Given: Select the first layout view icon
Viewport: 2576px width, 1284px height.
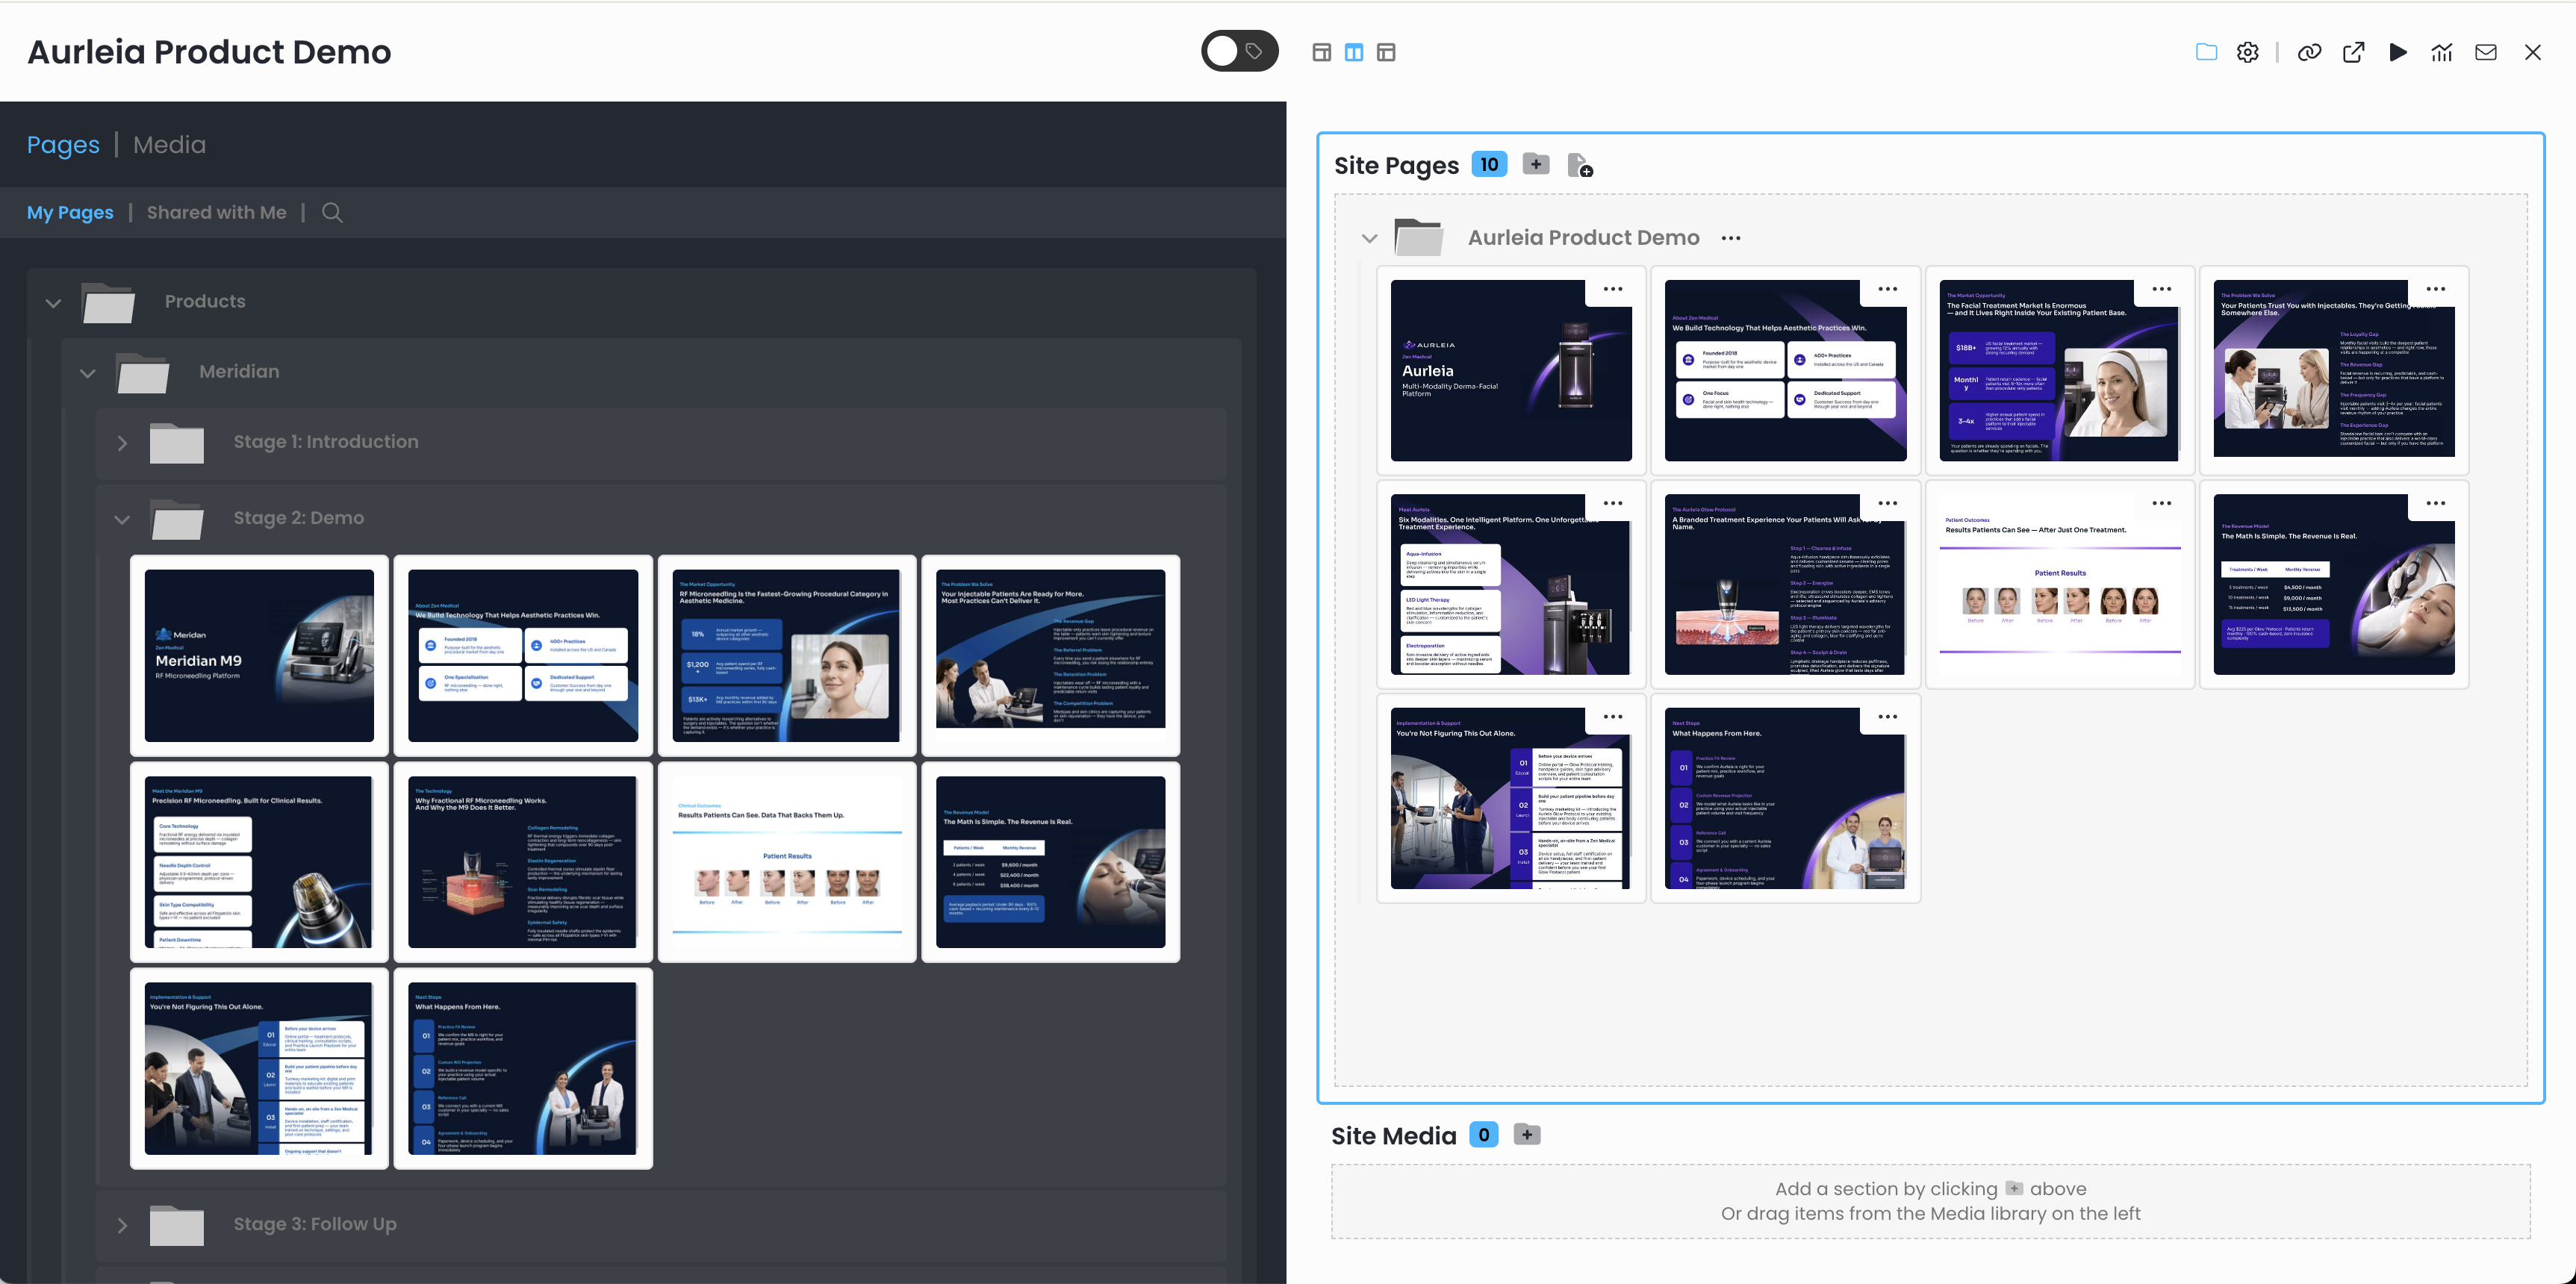Looking at the screenshot, I should coord(1321,52).
